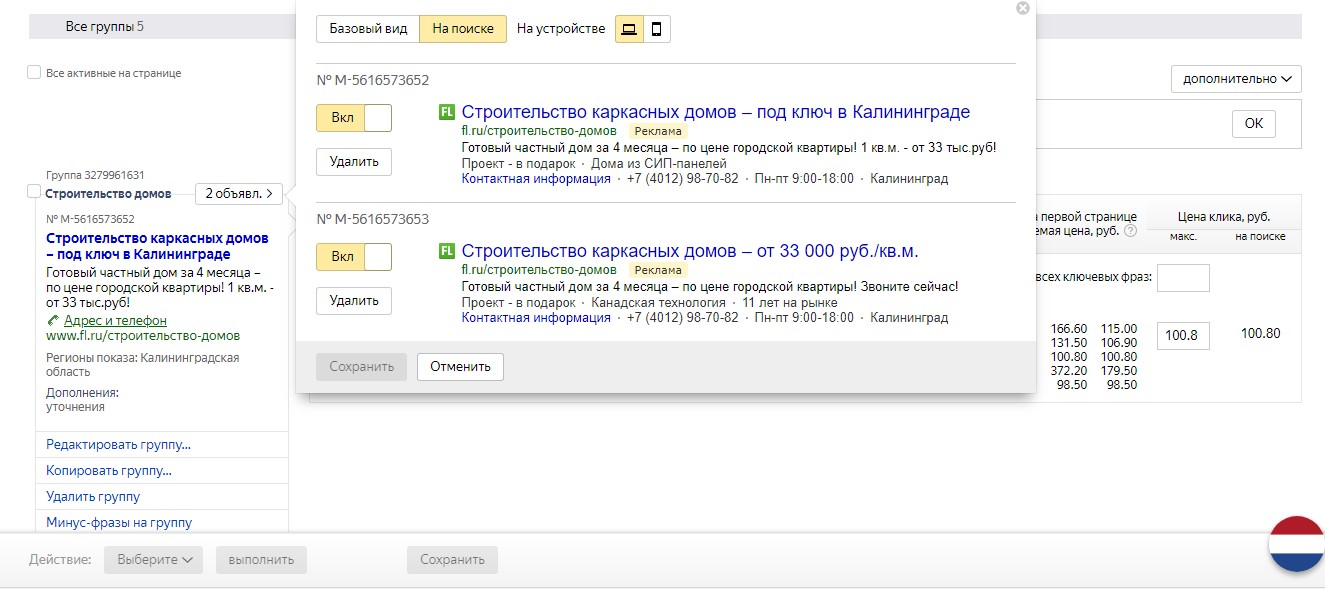Select the 'На поиске' view tab
The image size is (1325, 589).
click(463, 29)
